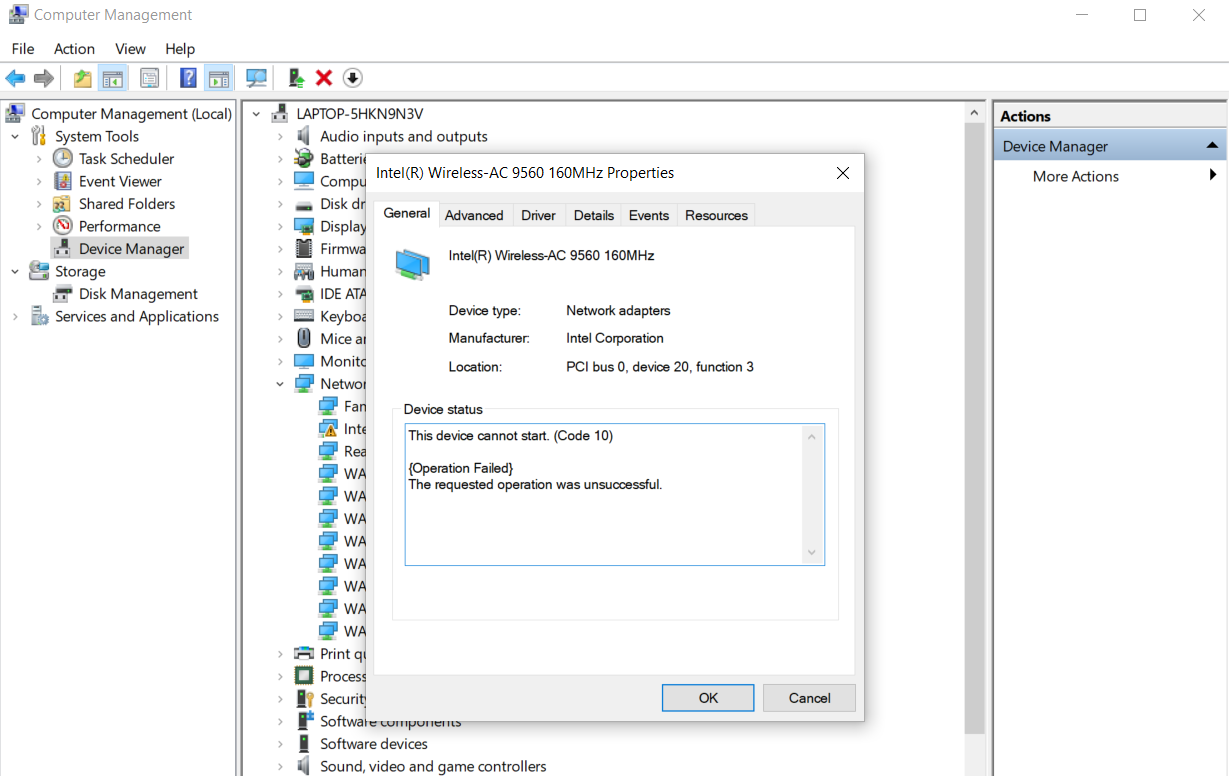Collapse Network adapters category chevron
The height and width of the screenshot is (776, 1229).
(x=280, y=384)
